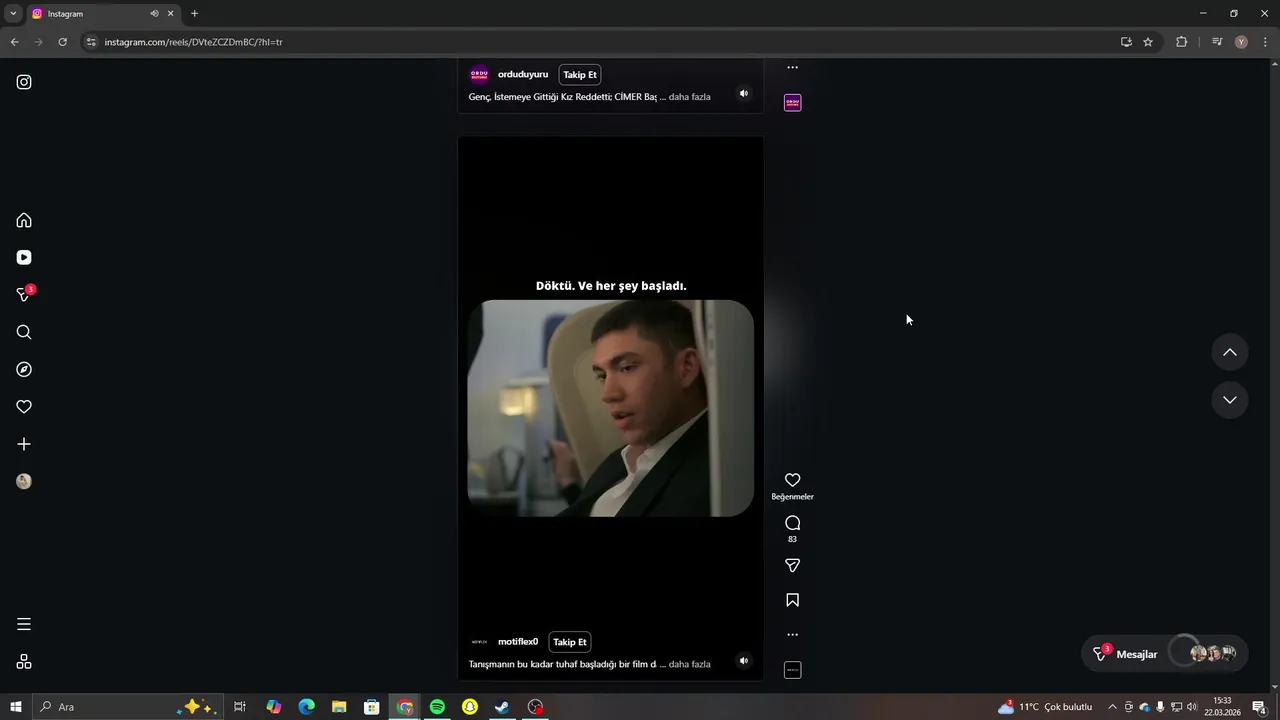This screenshot has height=720, width=1280.
Task: Open more options dots for motiflex0 reel
Action: [792, 634]
